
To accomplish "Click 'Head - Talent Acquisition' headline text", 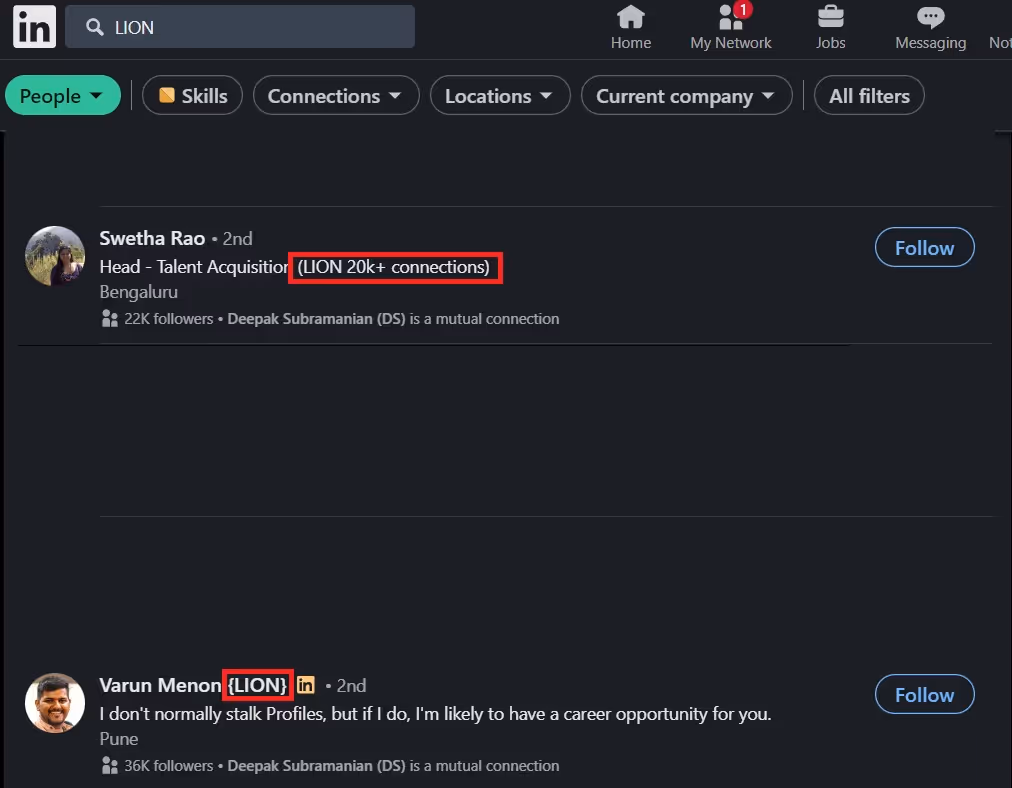I will 194,267.
